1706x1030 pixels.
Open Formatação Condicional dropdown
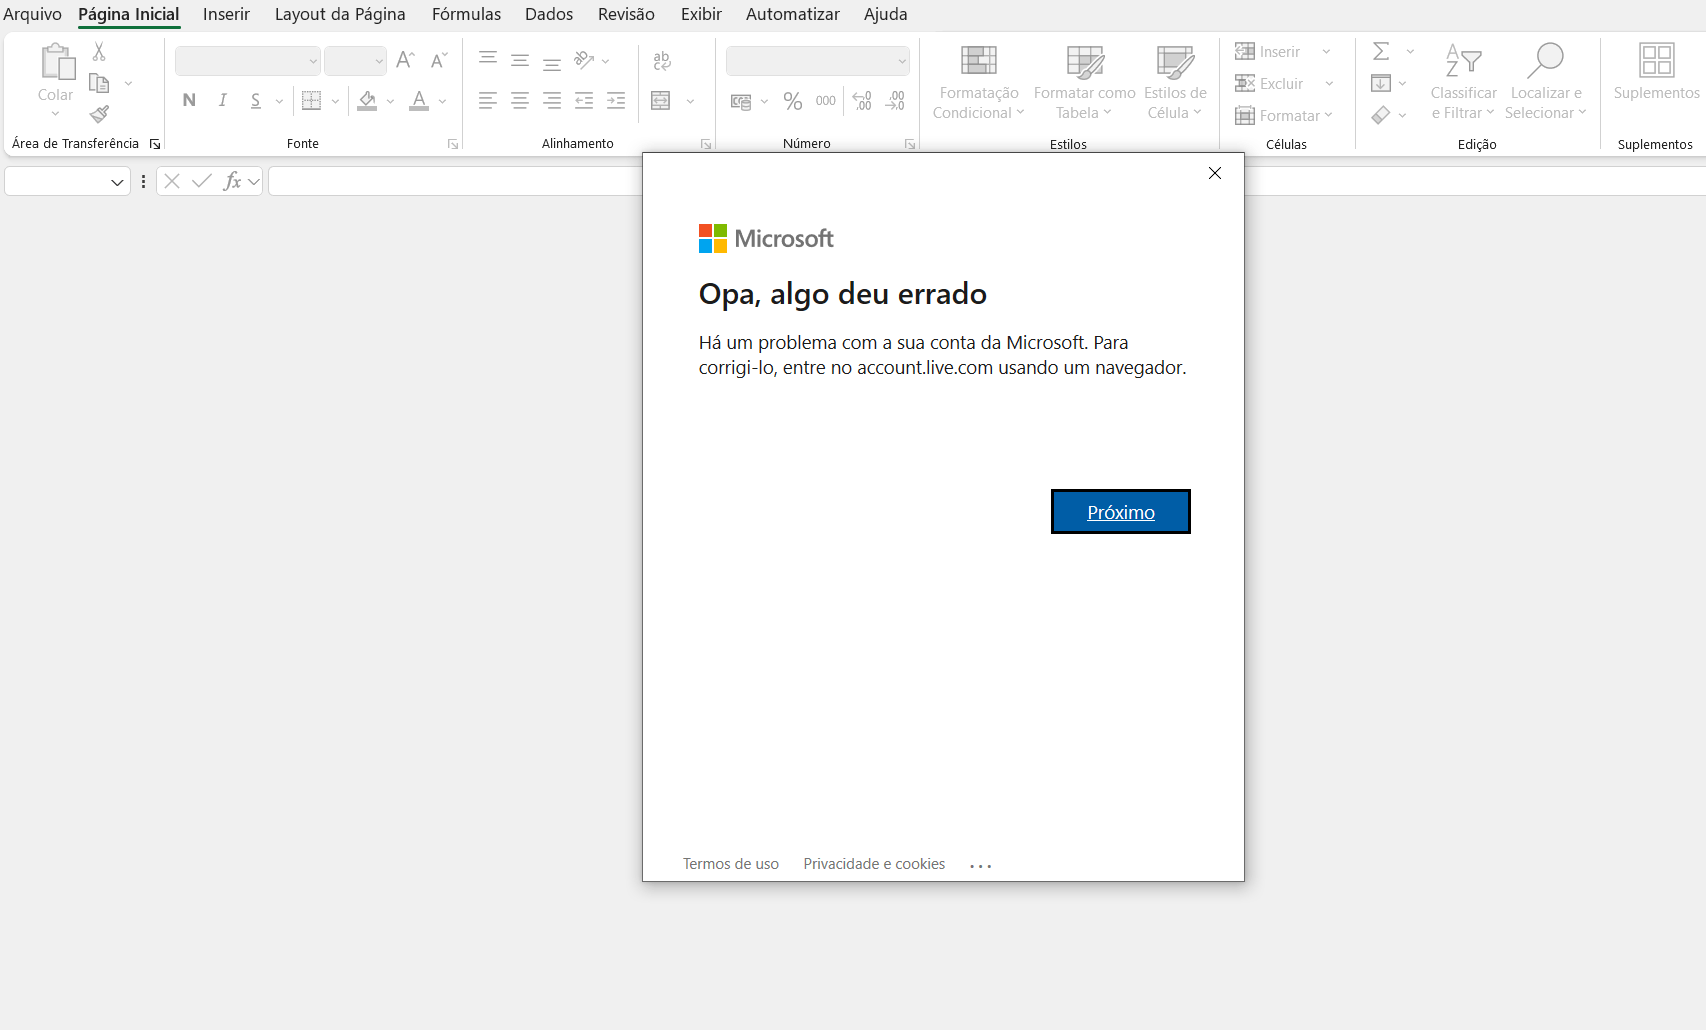(978, 82)
